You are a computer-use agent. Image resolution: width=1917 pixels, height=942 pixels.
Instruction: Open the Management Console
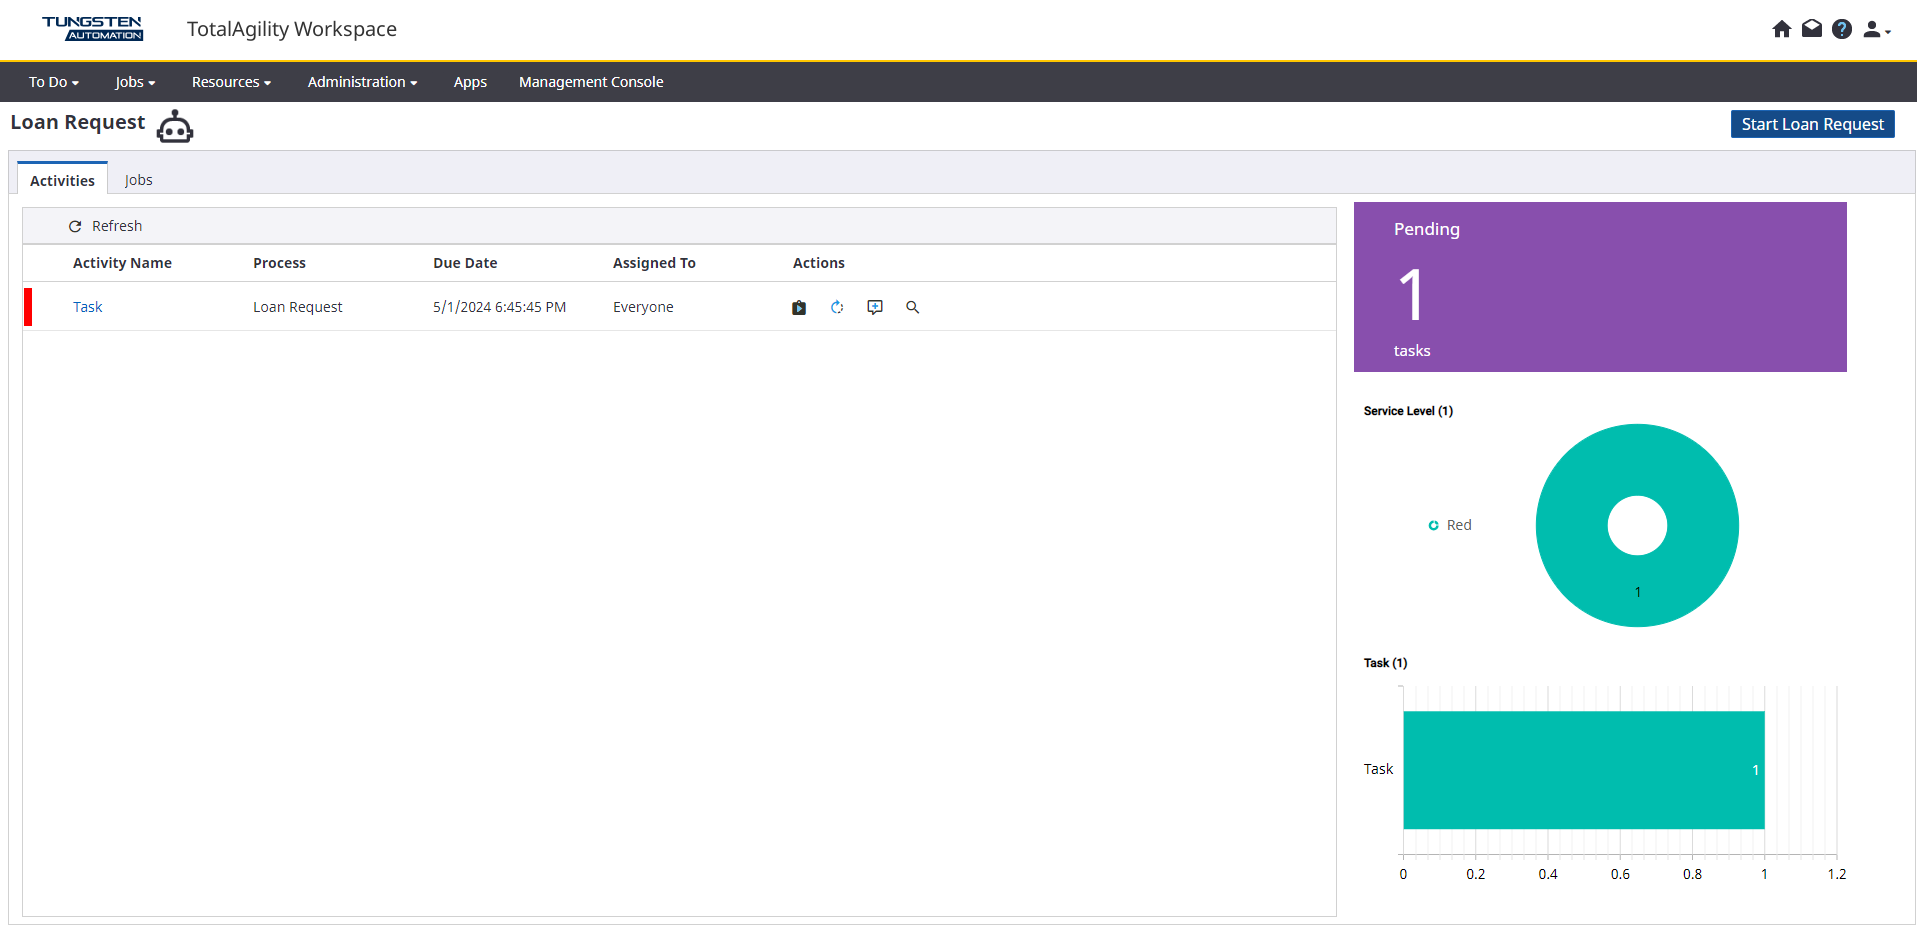click(591, 82)
